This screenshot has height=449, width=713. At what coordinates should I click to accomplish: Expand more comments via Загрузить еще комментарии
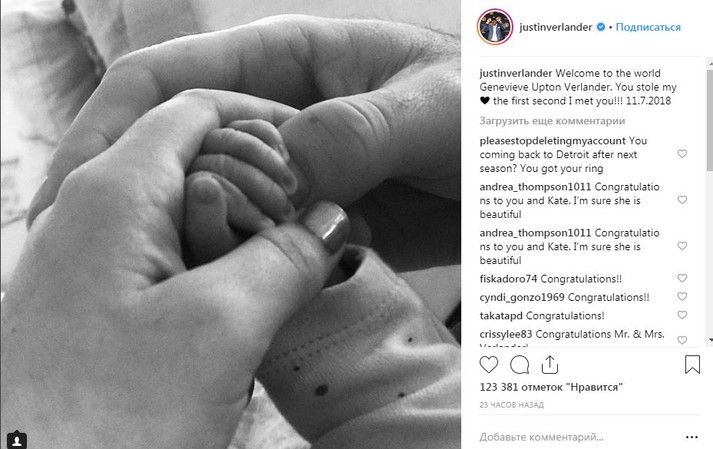pyautogui.click(x=552, y=121)
